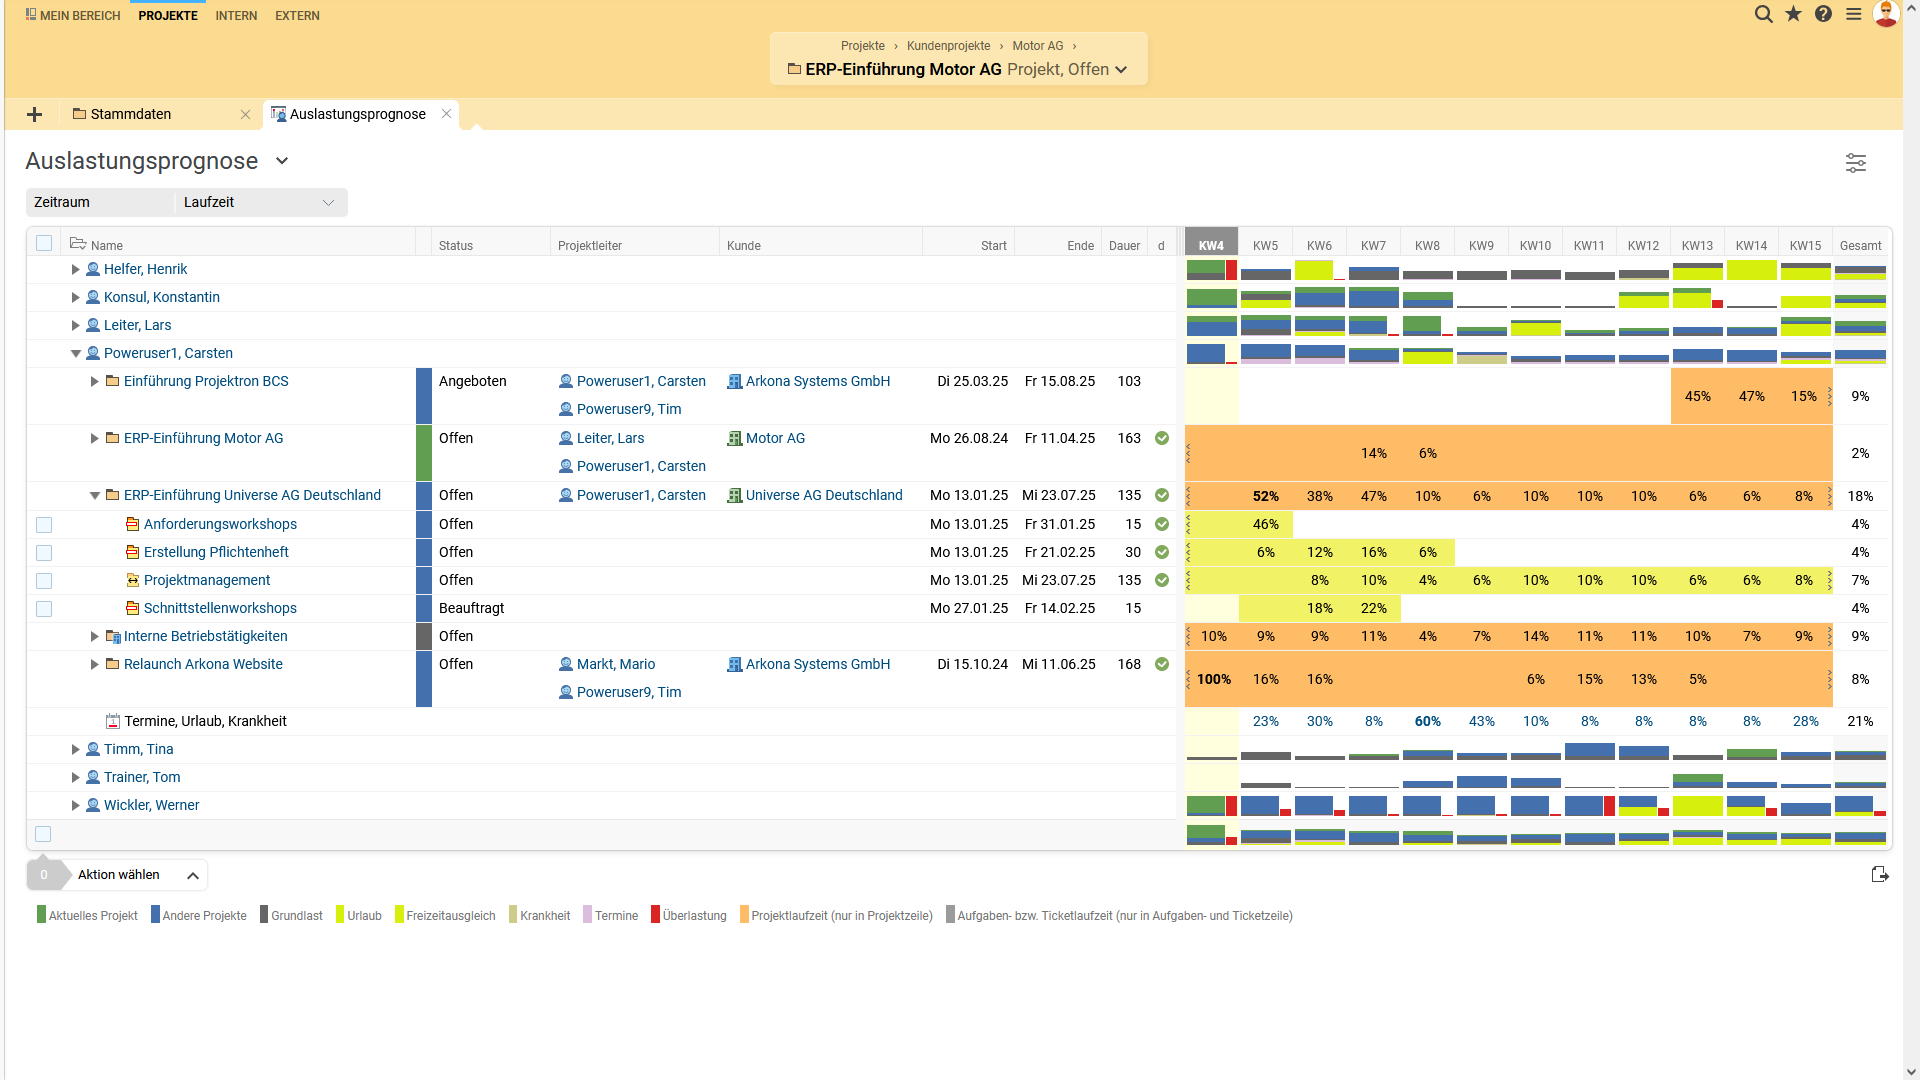This screenshot has height=1080, width=1920.
Task: Click the star favorites icon in the header
Action: tap(1793, 14)
